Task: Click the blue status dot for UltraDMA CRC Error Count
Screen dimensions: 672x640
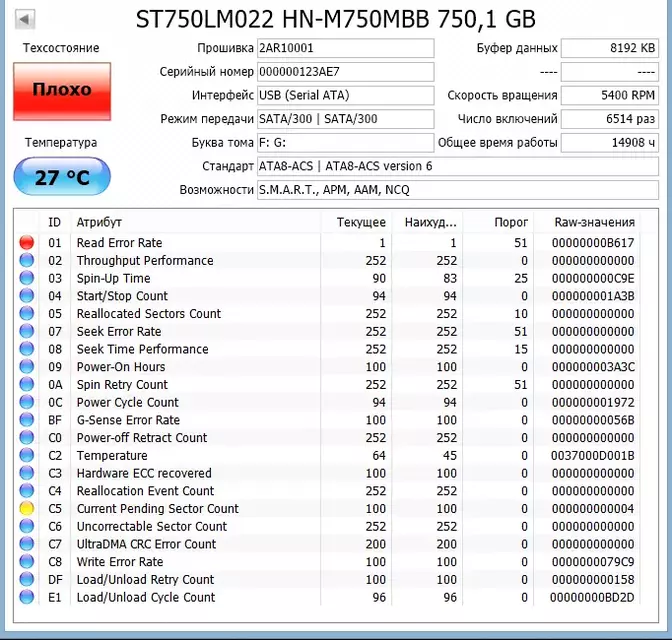Action: (x=27, y=544)
